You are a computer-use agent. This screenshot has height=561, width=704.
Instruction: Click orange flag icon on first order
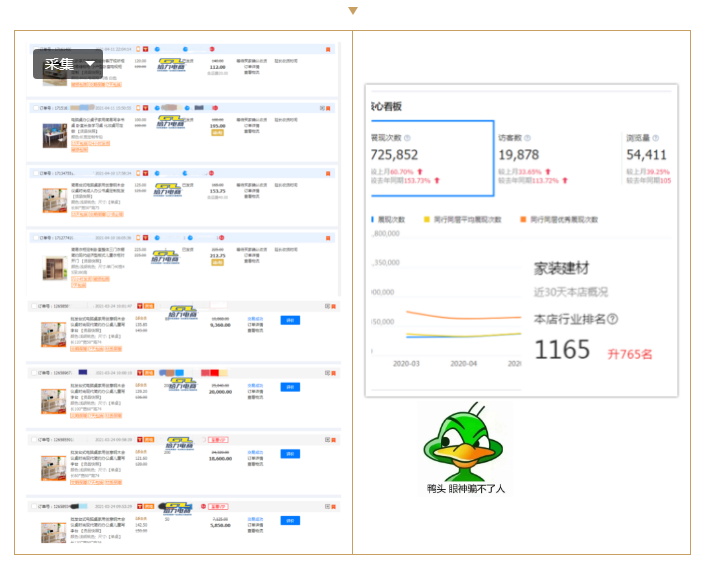[x=329, y=49]
